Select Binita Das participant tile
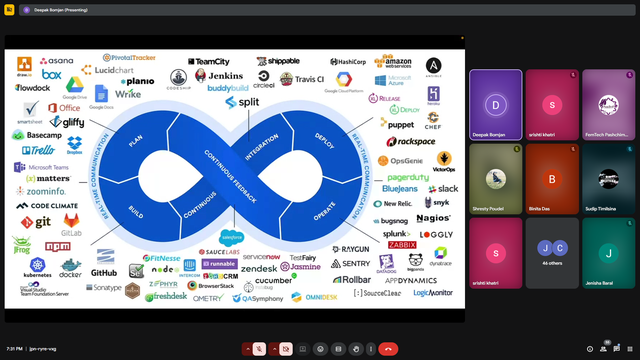This screenshot has width=640, height=360. (552, 179)
